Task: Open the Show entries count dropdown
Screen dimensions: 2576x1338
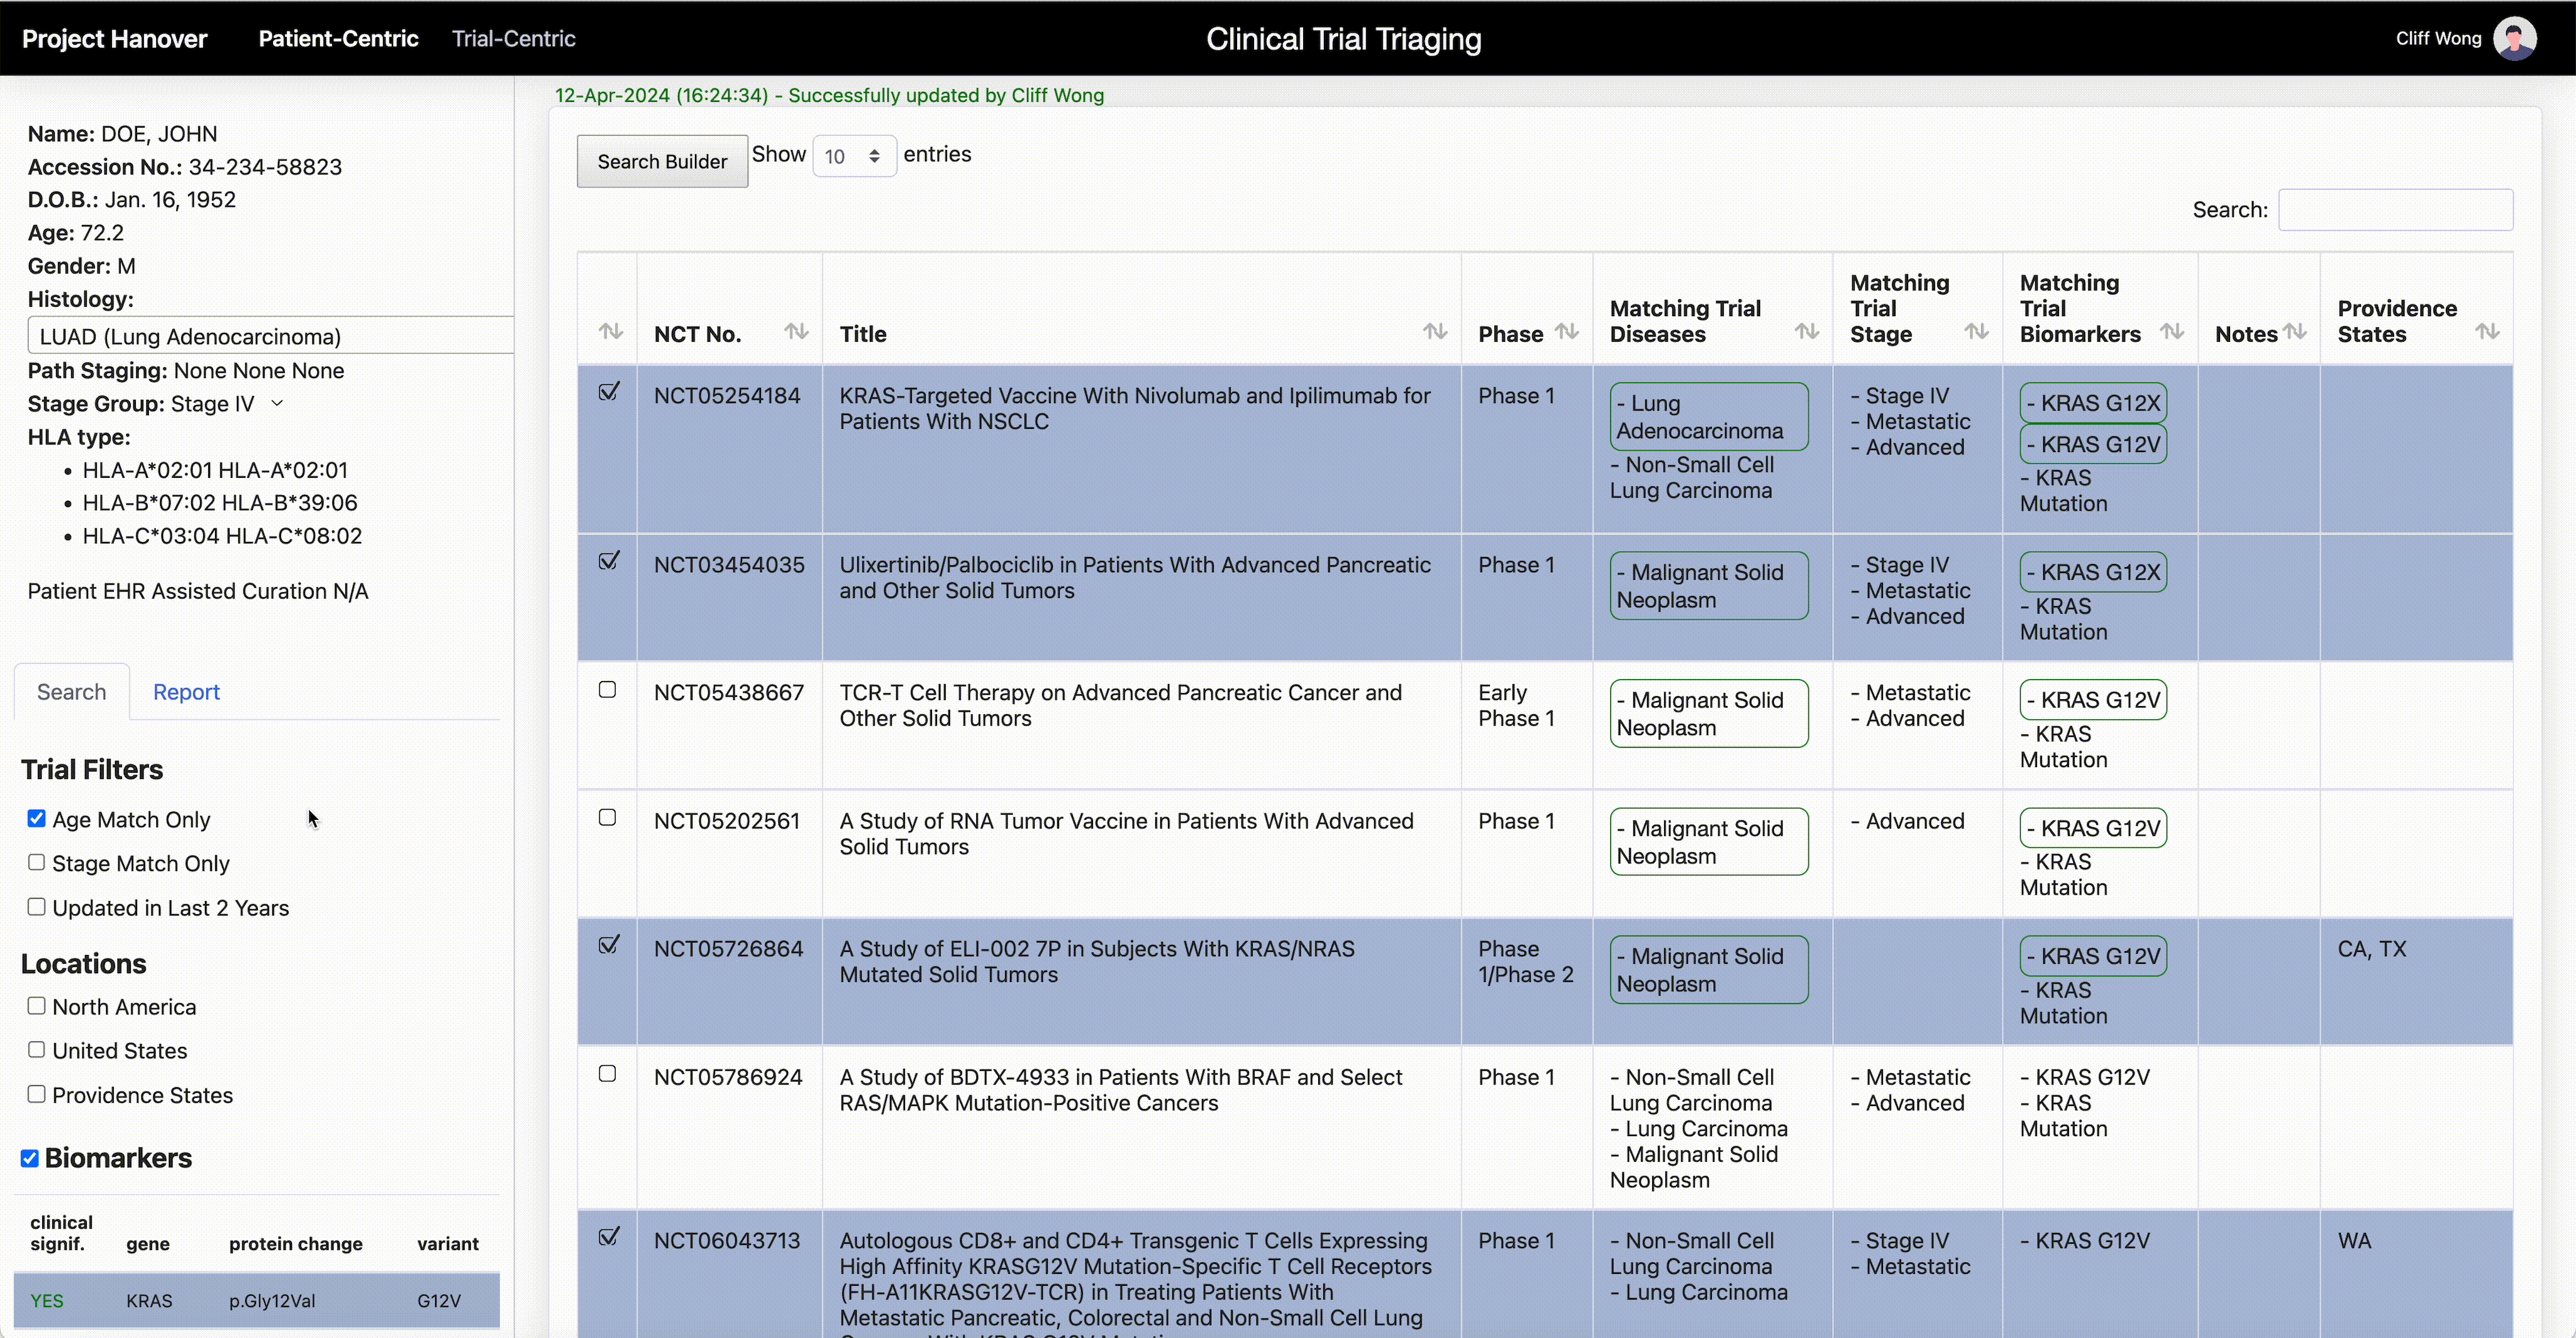Action: coord(854,156)
